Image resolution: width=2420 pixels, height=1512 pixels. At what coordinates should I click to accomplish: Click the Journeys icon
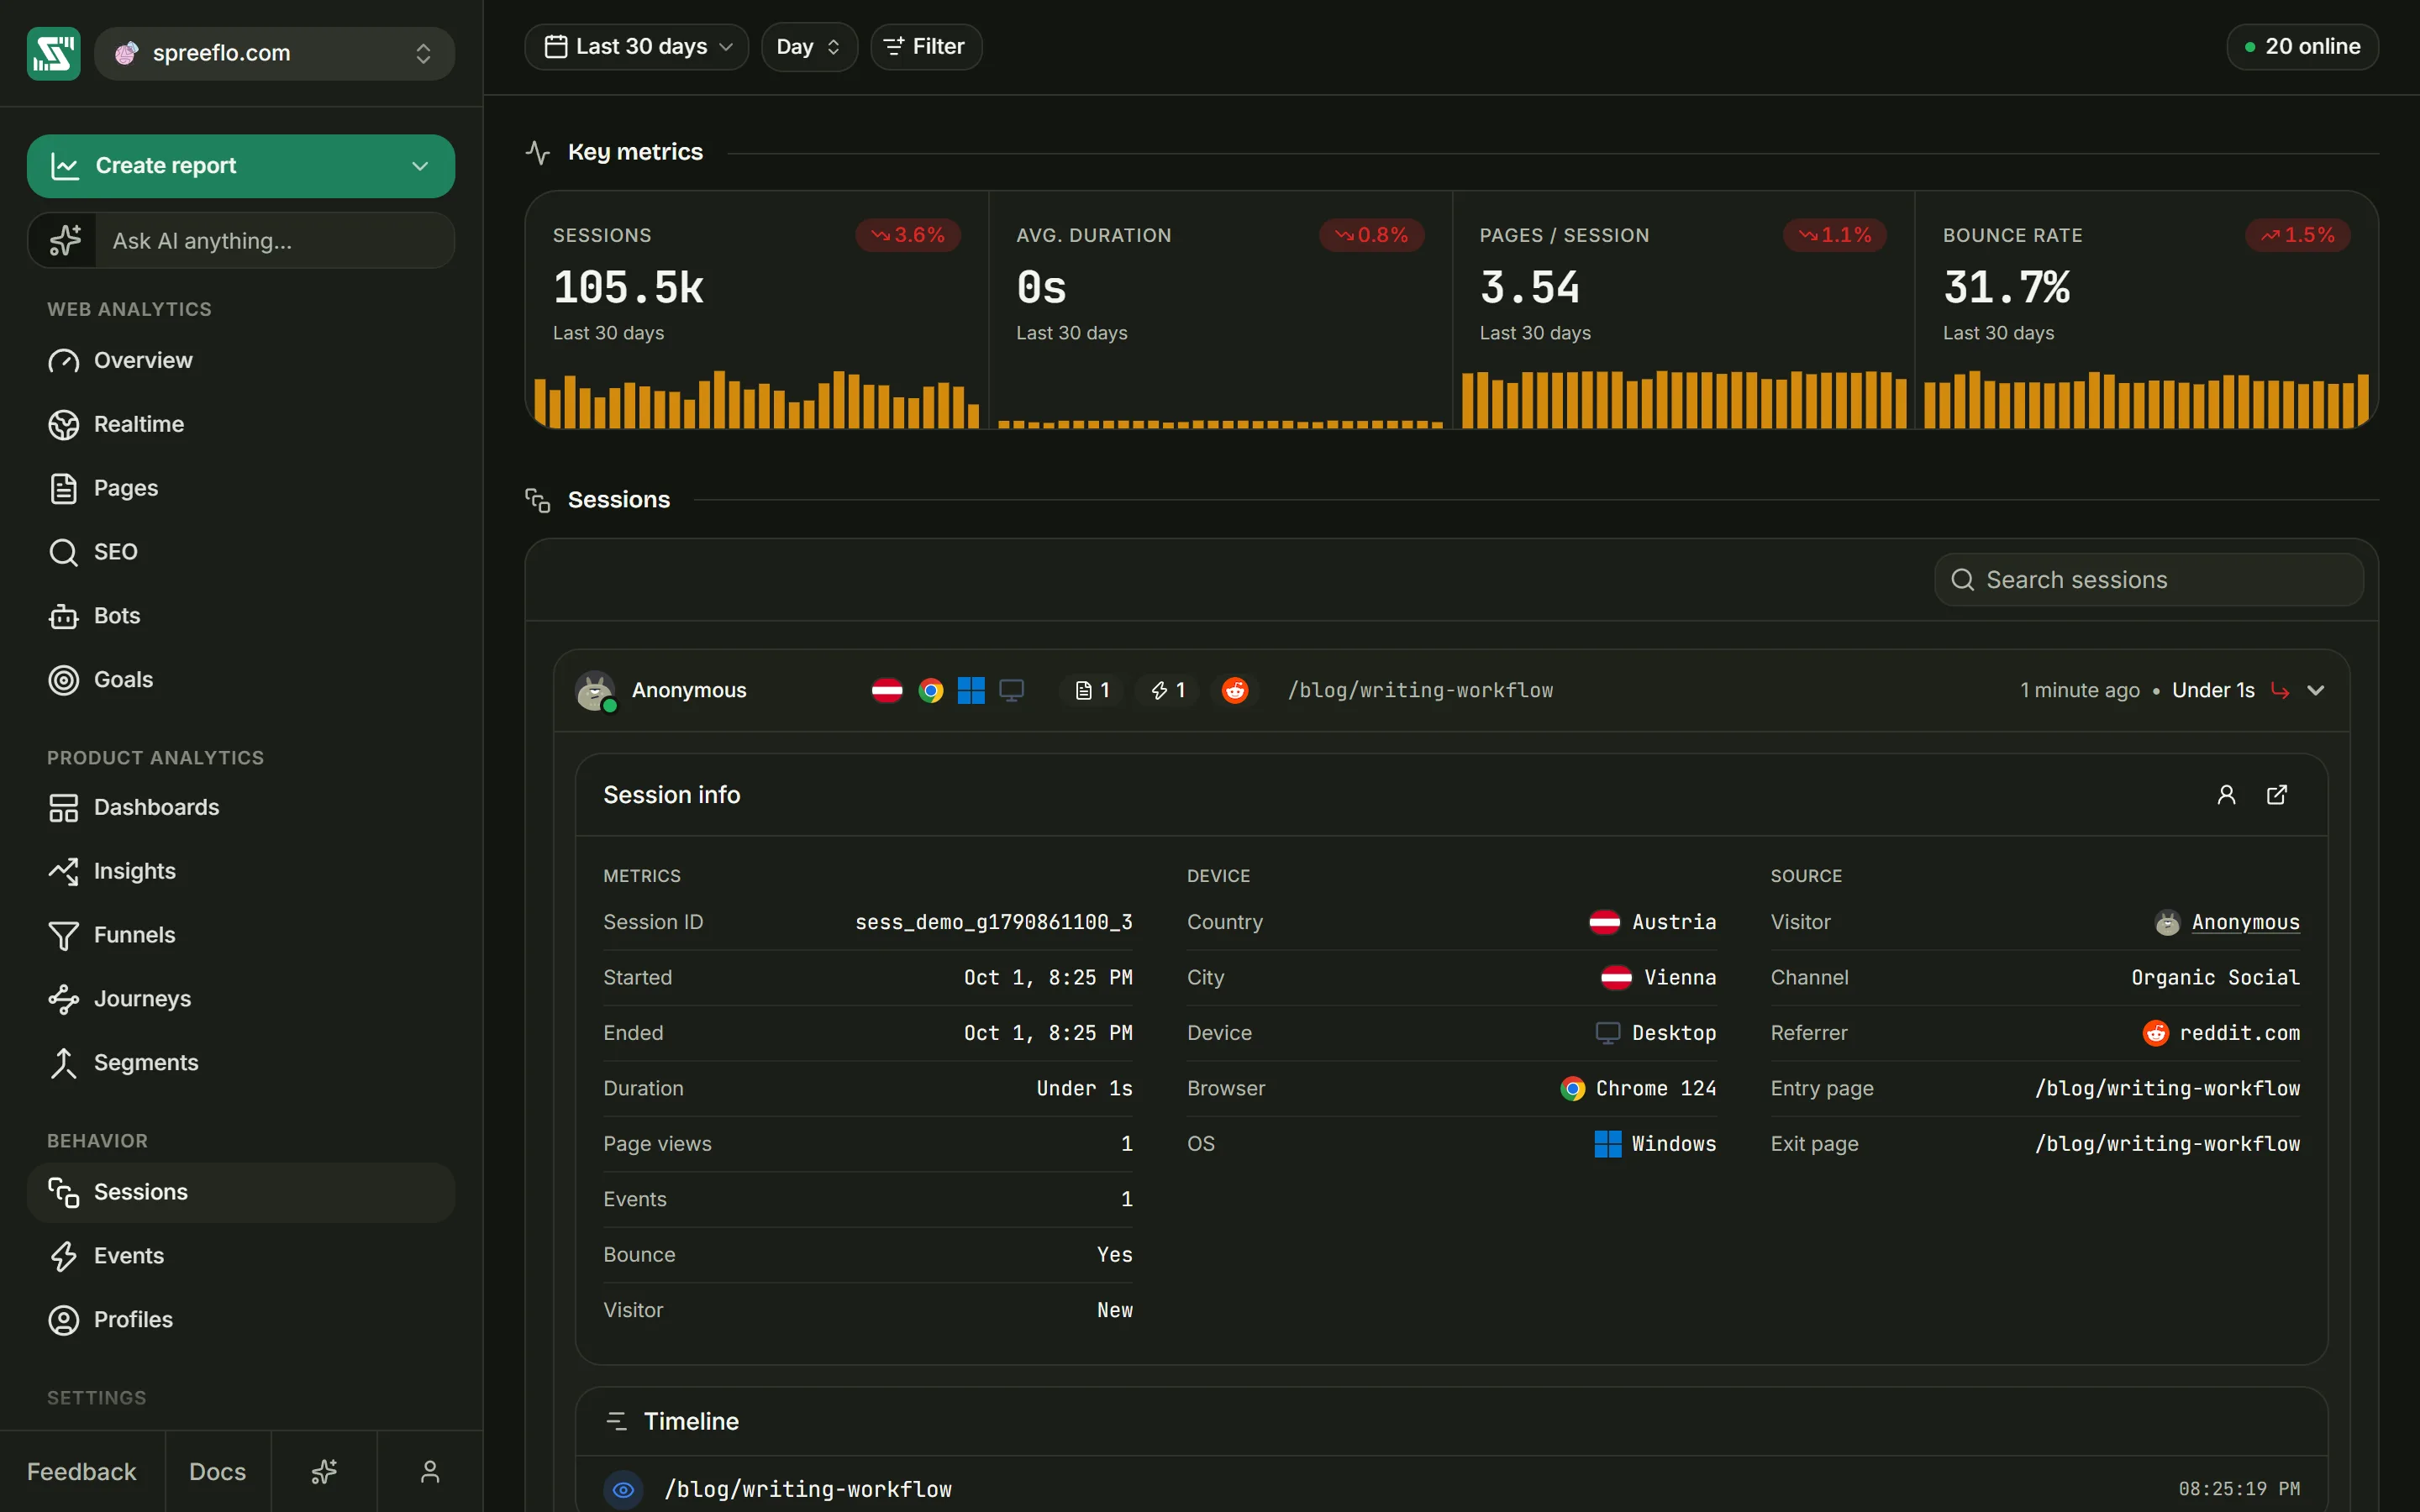click(x=63, y=999)
